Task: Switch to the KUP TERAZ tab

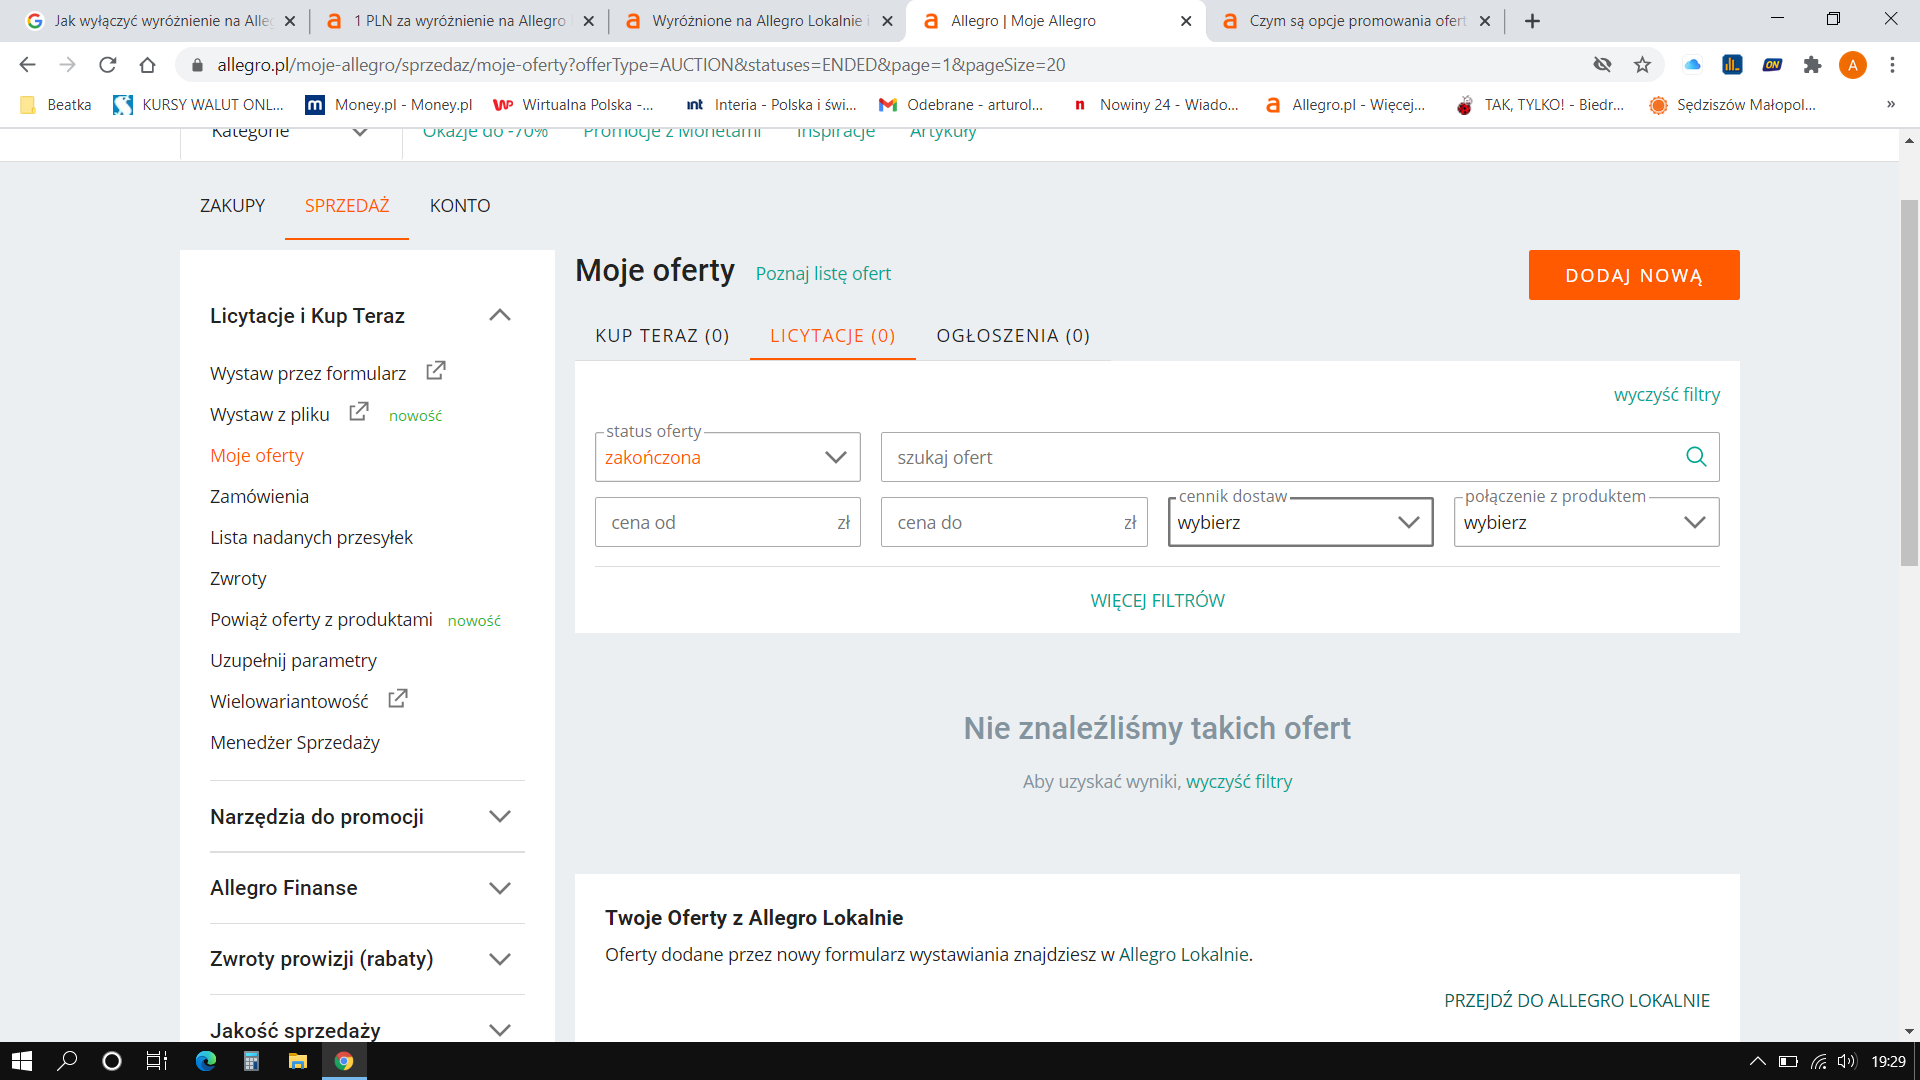Action: [662, 336]
